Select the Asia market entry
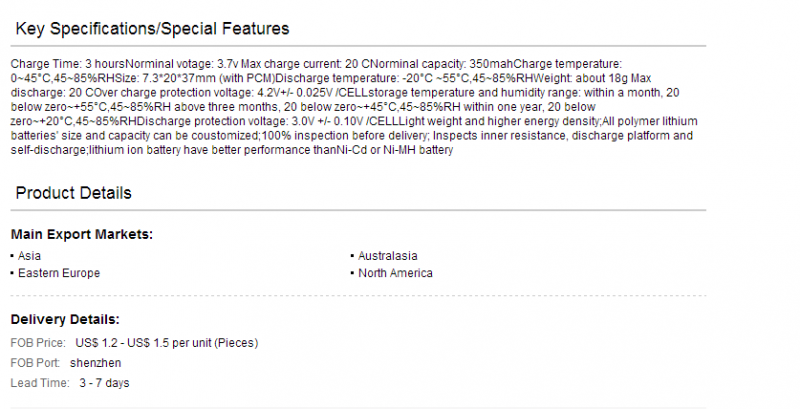 29,255
